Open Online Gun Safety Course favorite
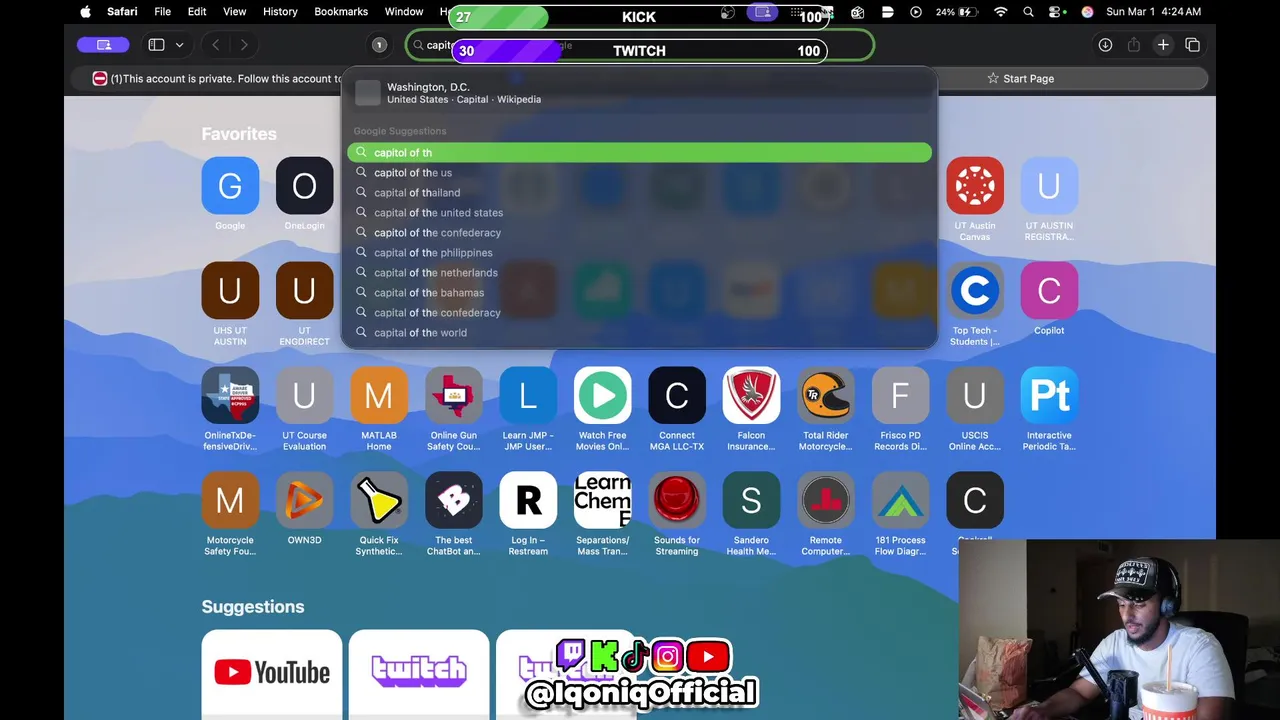The image size is (1280, 720). [453, 396]
